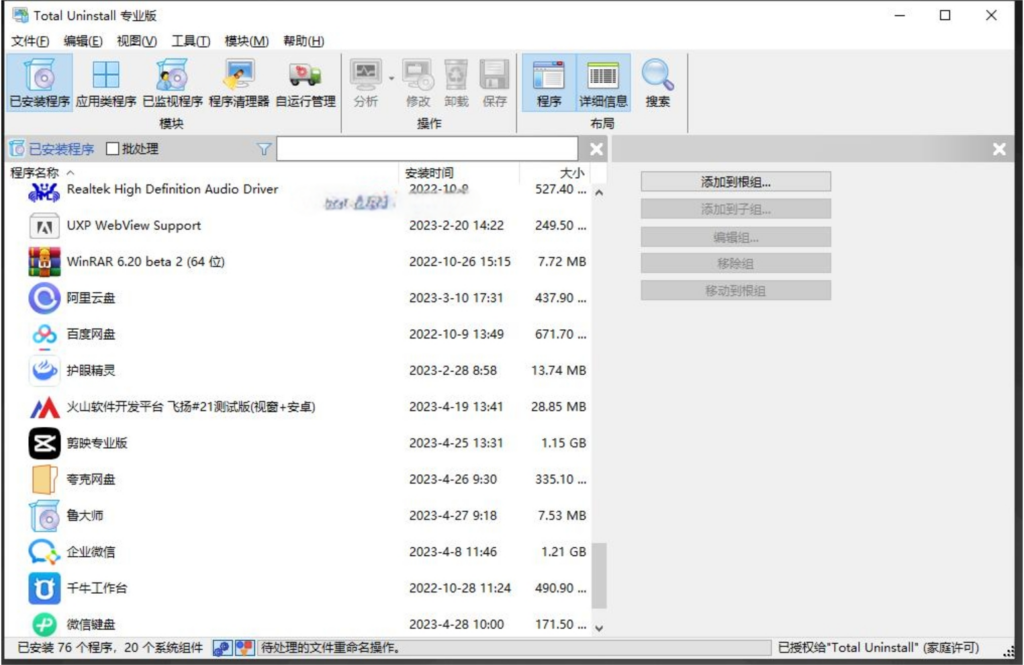The width and height of the screenshot is (1024, 665).
Task: Open the 已安装程序 module
Action: pos(39,83)
